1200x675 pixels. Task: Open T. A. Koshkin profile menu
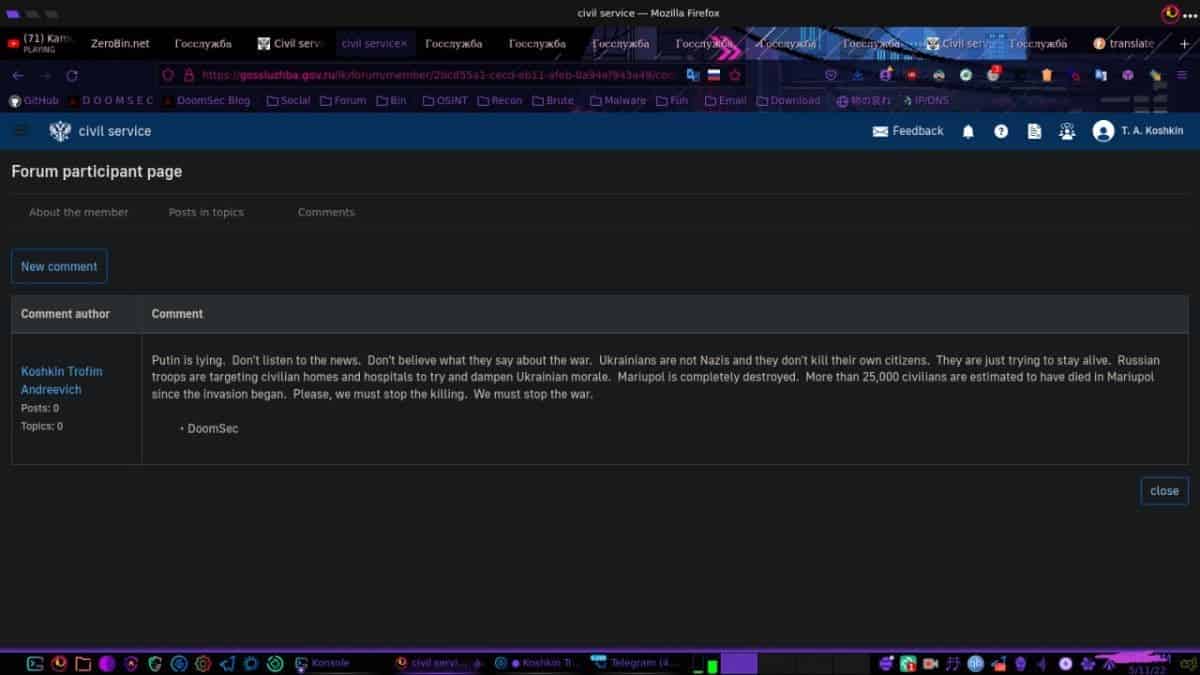1138,131
